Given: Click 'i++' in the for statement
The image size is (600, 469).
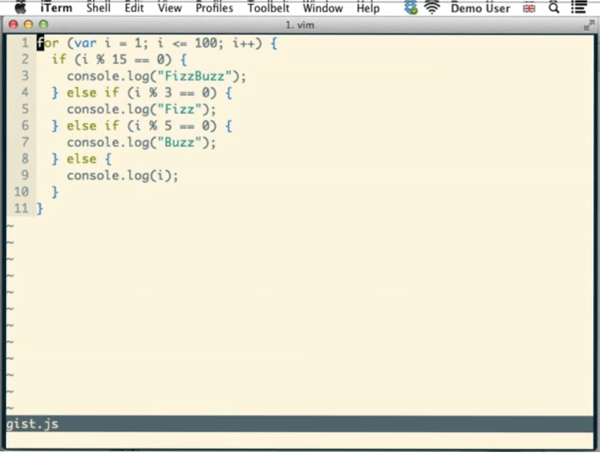Looking at the screenshot, I should coord(244,43).
